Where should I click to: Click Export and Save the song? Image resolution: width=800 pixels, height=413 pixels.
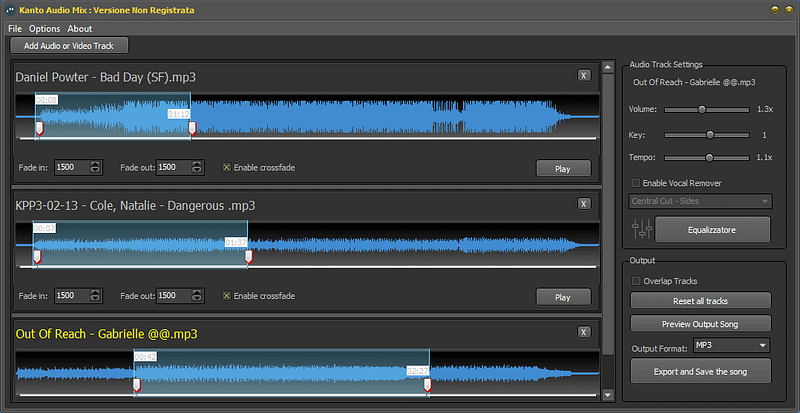coord(701,372)
